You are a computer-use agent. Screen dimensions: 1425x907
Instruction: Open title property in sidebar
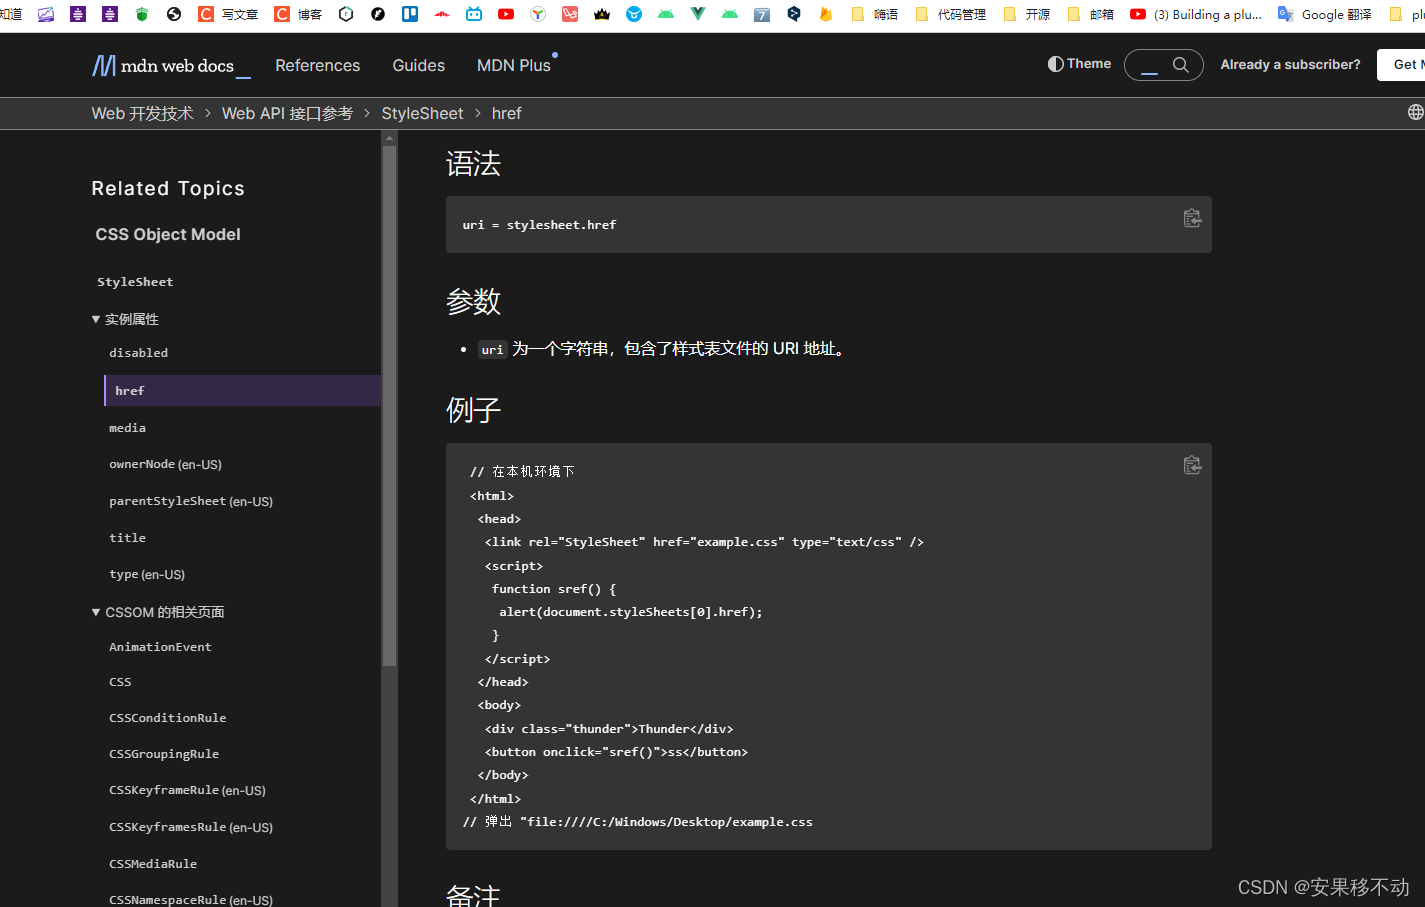click(x=127, y=538)
